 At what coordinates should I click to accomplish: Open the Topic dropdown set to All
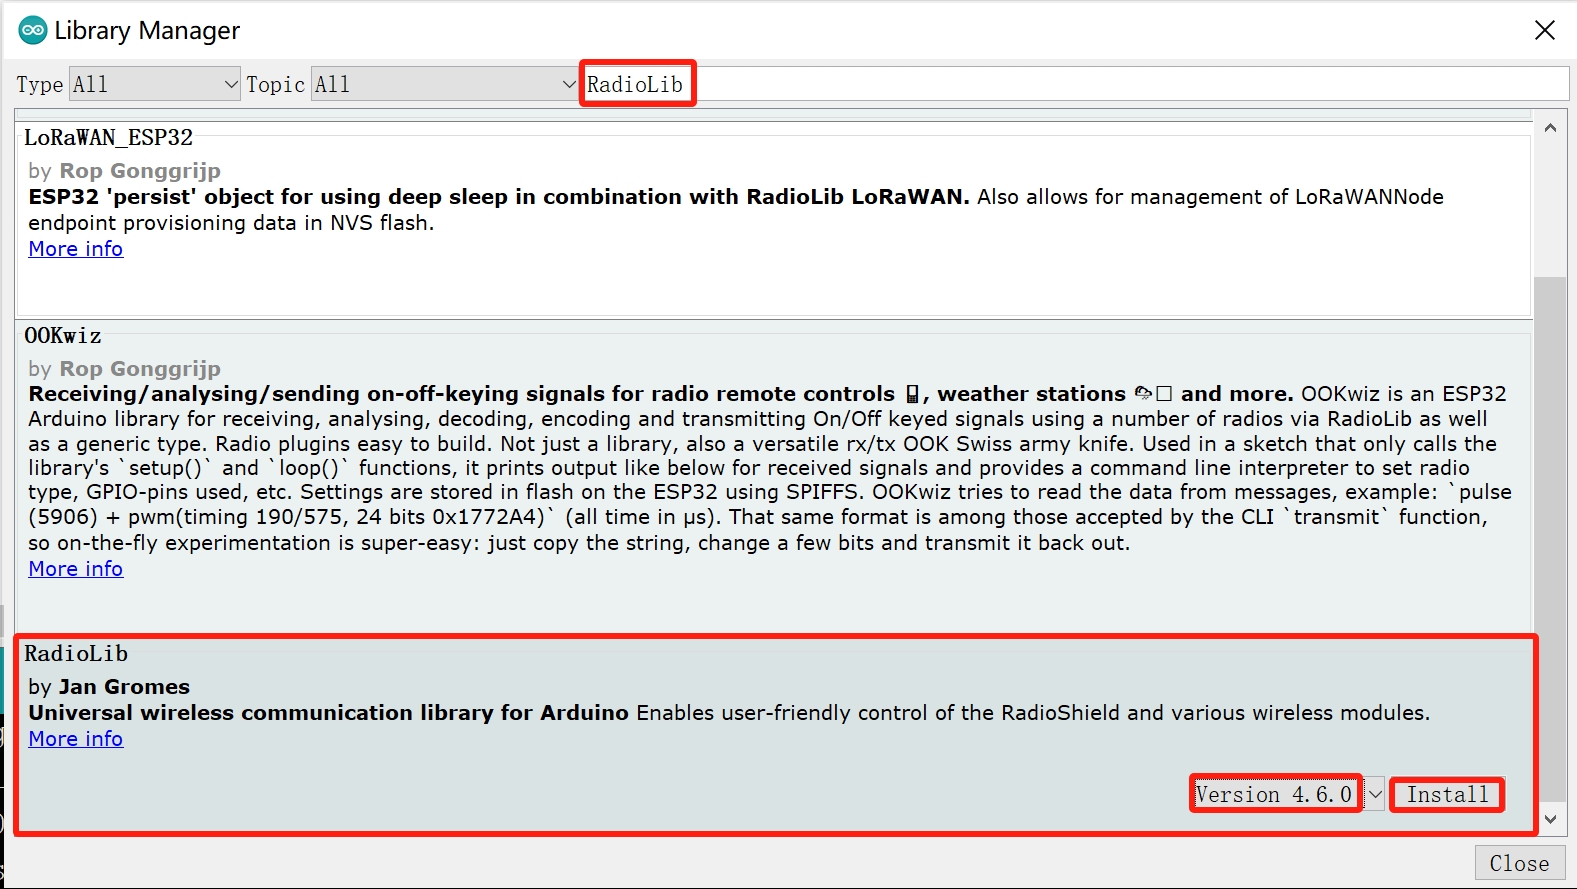445,84
